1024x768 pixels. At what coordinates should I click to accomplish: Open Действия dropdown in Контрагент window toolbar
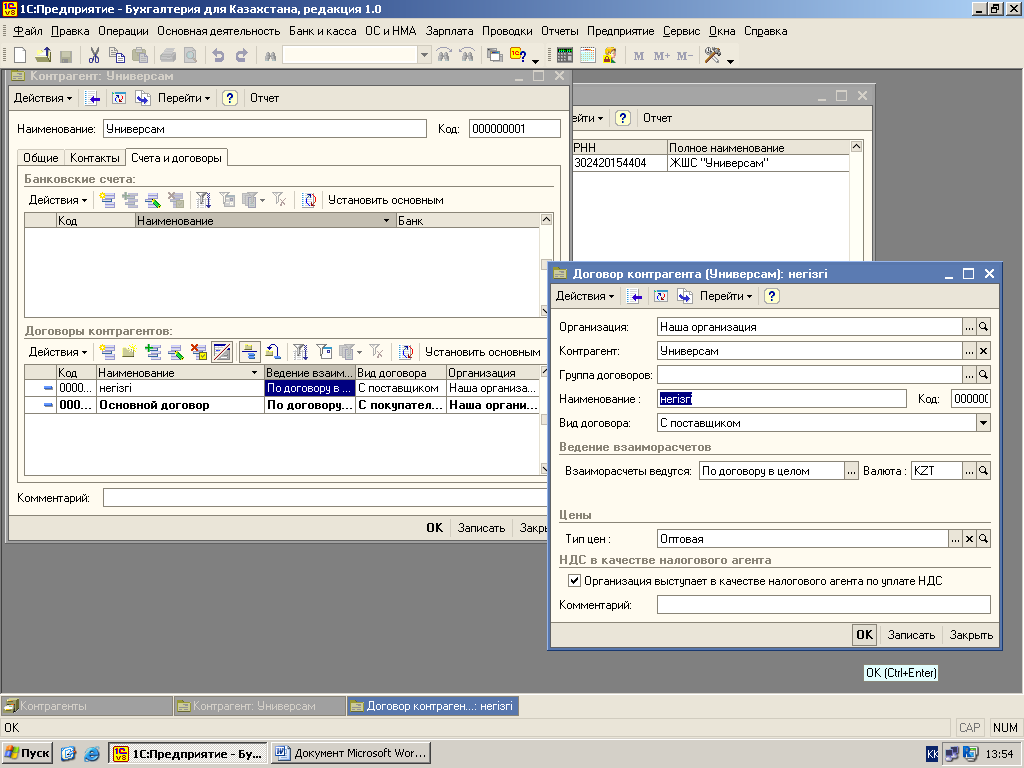pos(43,98)
